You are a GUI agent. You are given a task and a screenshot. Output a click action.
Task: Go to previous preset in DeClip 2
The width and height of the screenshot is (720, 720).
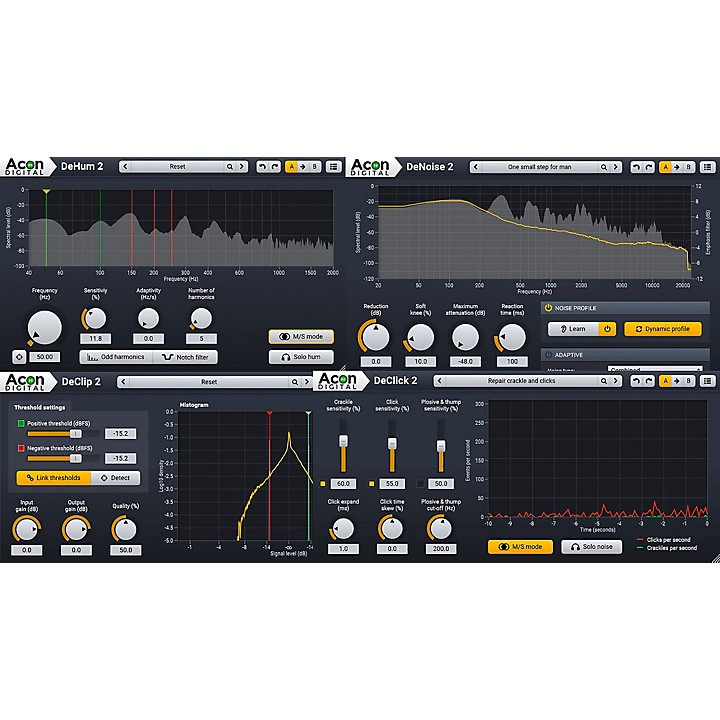tap(123, 382)
